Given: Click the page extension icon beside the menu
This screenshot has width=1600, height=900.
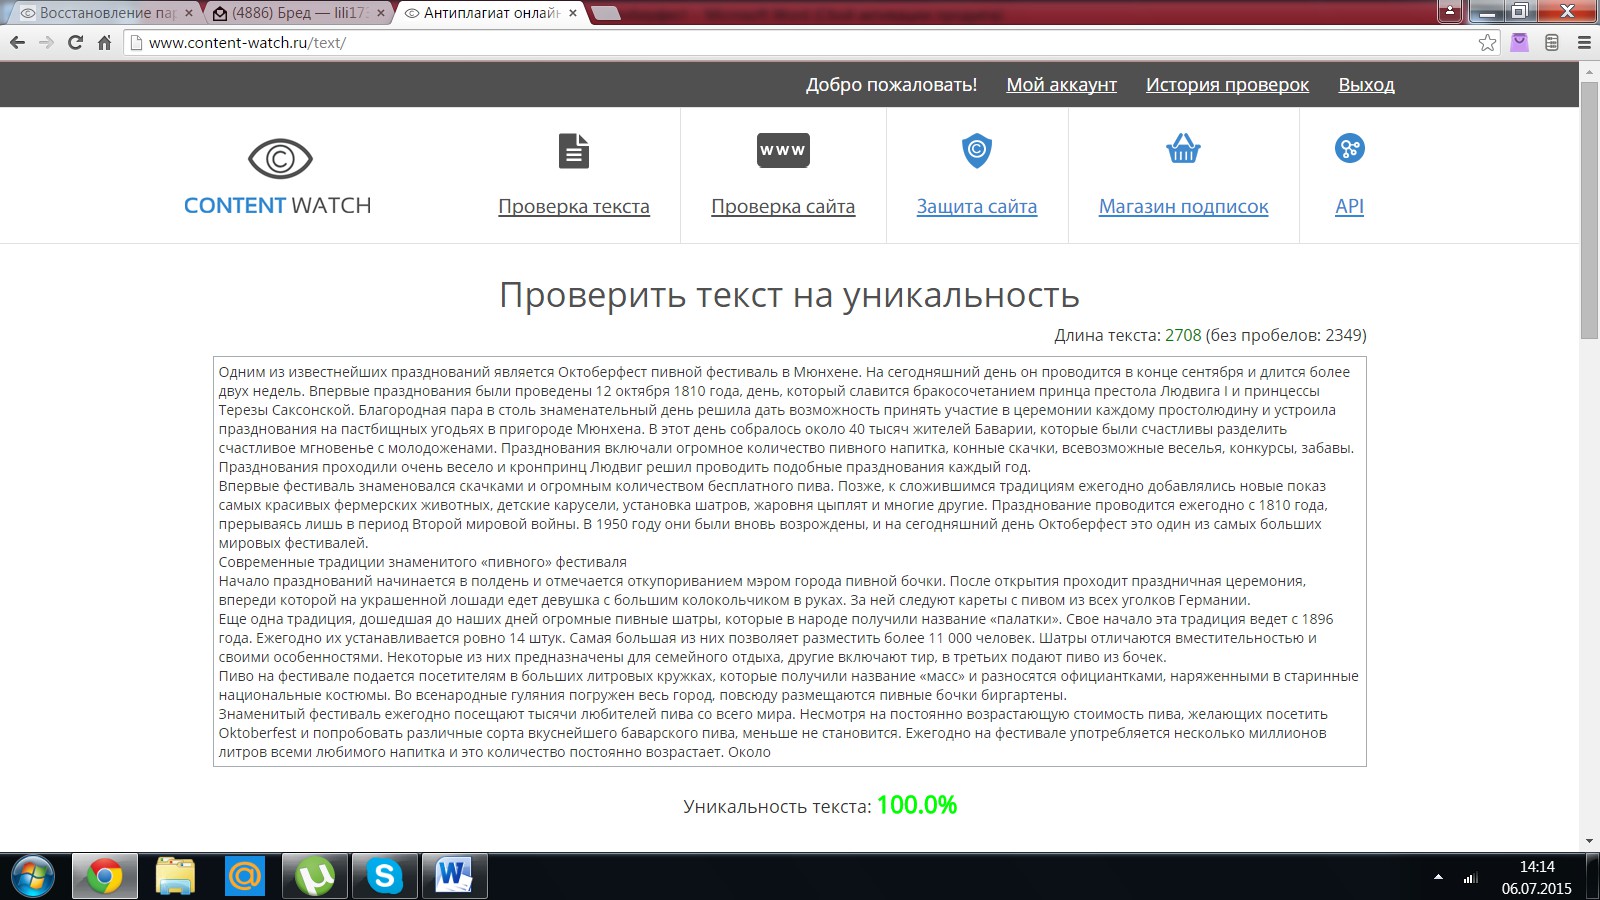Looking at the screenshot, I should click(1552, 42).
